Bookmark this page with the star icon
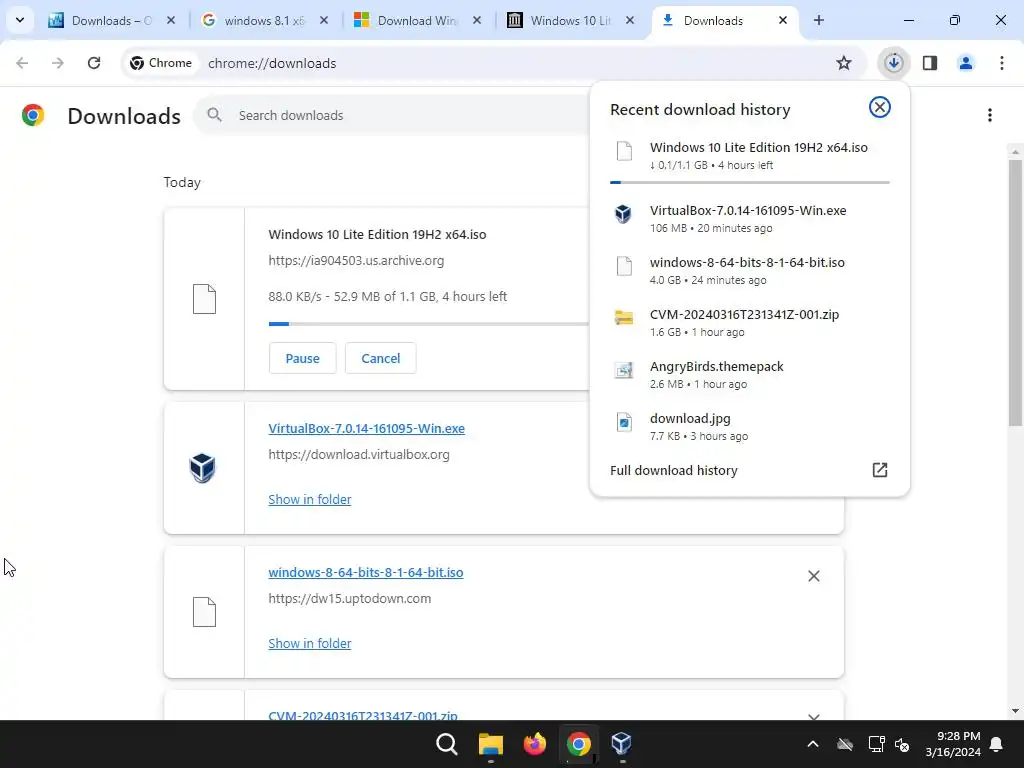This screenshot has height=768, width=1024. click(844, 63)
